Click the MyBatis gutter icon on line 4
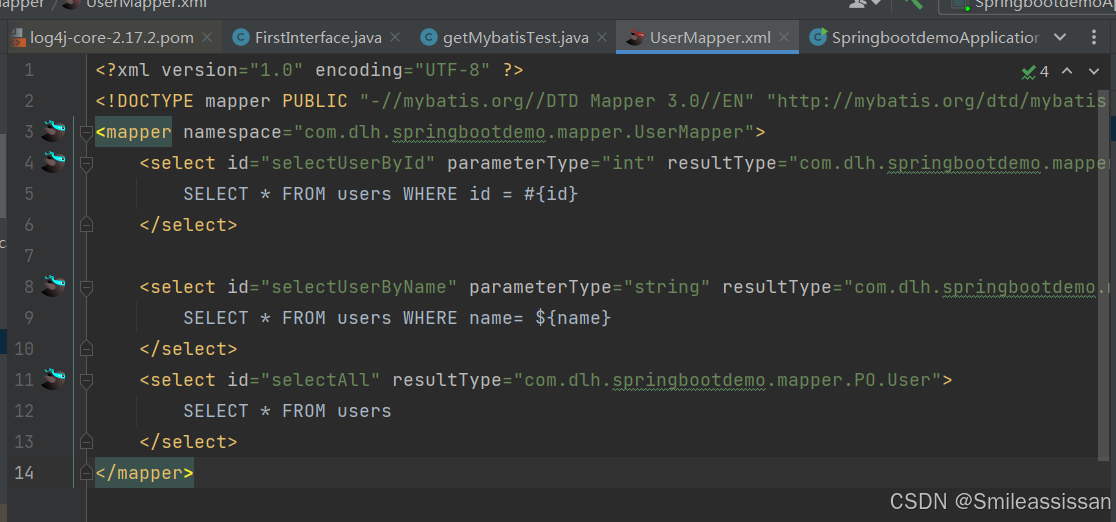 point(53,162)
